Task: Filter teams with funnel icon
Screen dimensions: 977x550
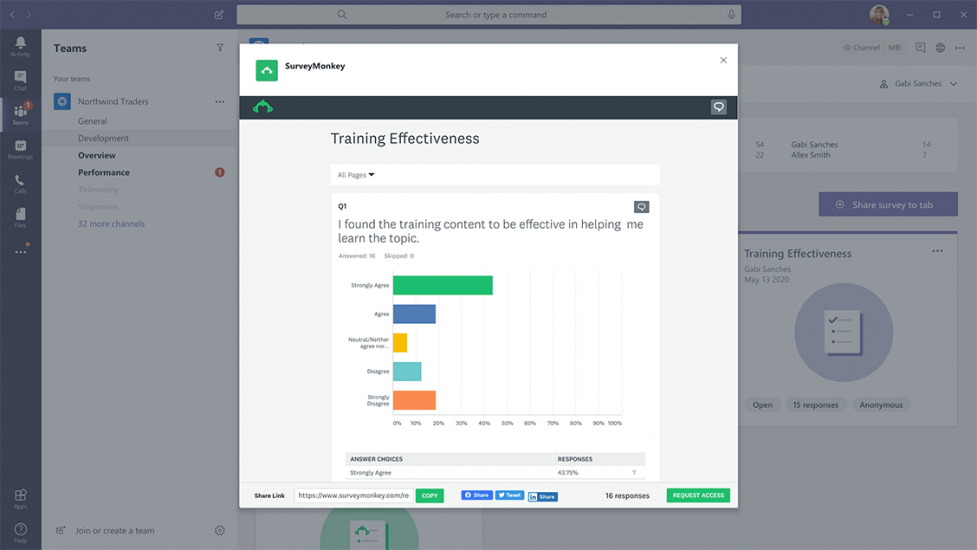Action: tap(220, 48)
